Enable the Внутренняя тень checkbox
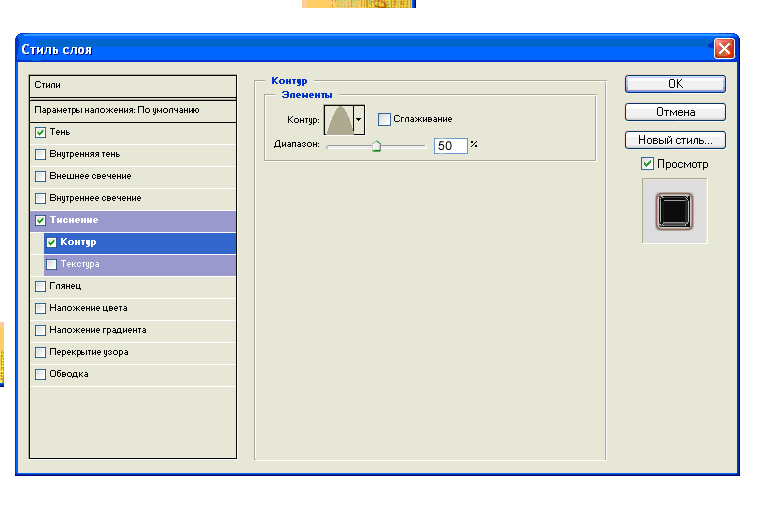 click(x=41, y=154)
